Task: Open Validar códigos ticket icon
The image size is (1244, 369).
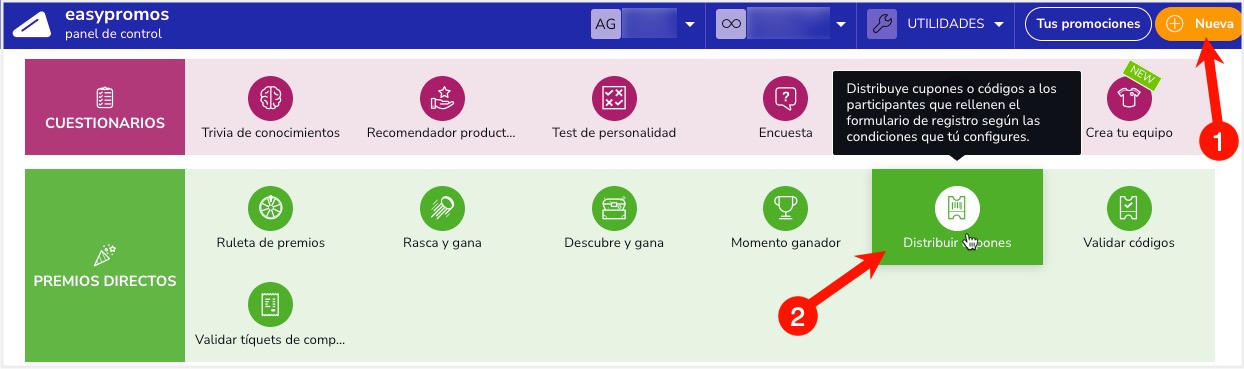Action: coord(1128,208)
